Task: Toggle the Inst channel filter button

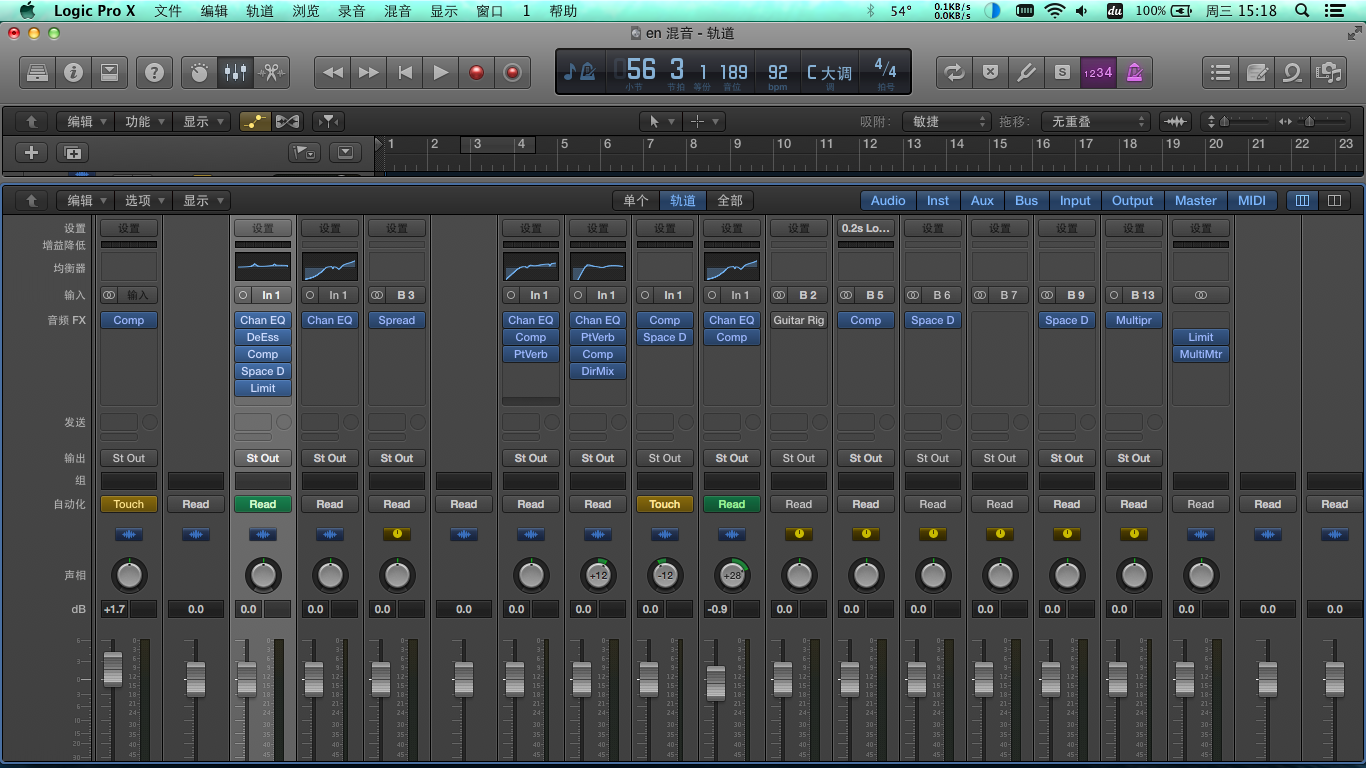Action: coord(938,200)
